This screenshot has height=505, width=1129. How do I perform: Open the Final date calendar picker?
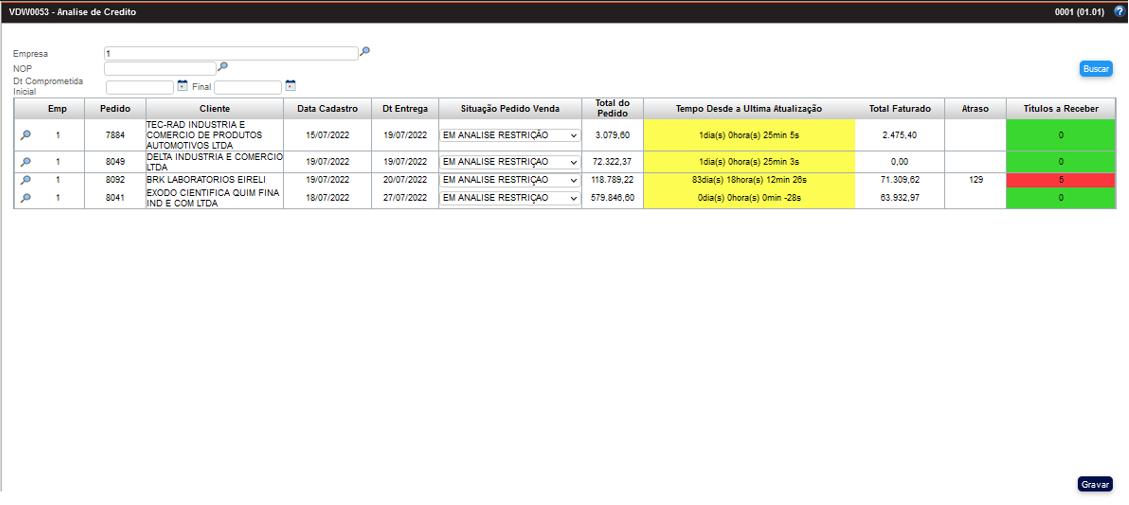[290, 86]
